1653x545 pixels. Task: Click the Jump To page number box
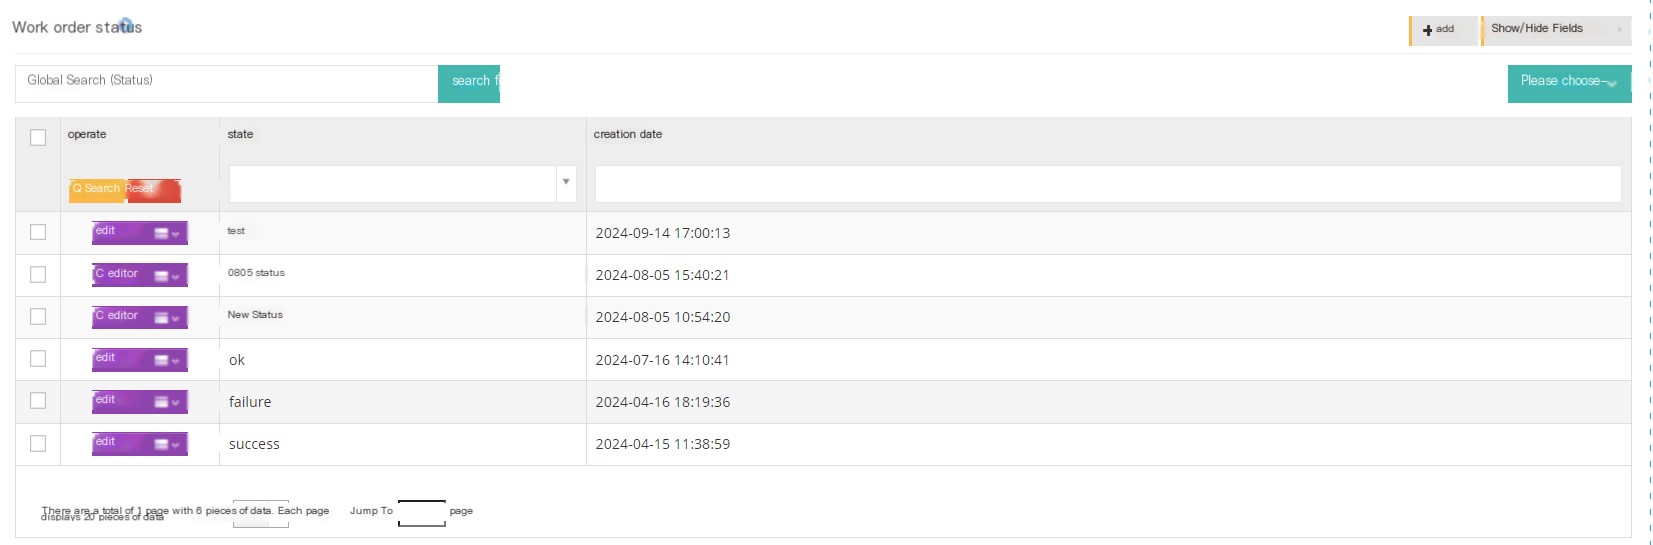click(422, 513)
